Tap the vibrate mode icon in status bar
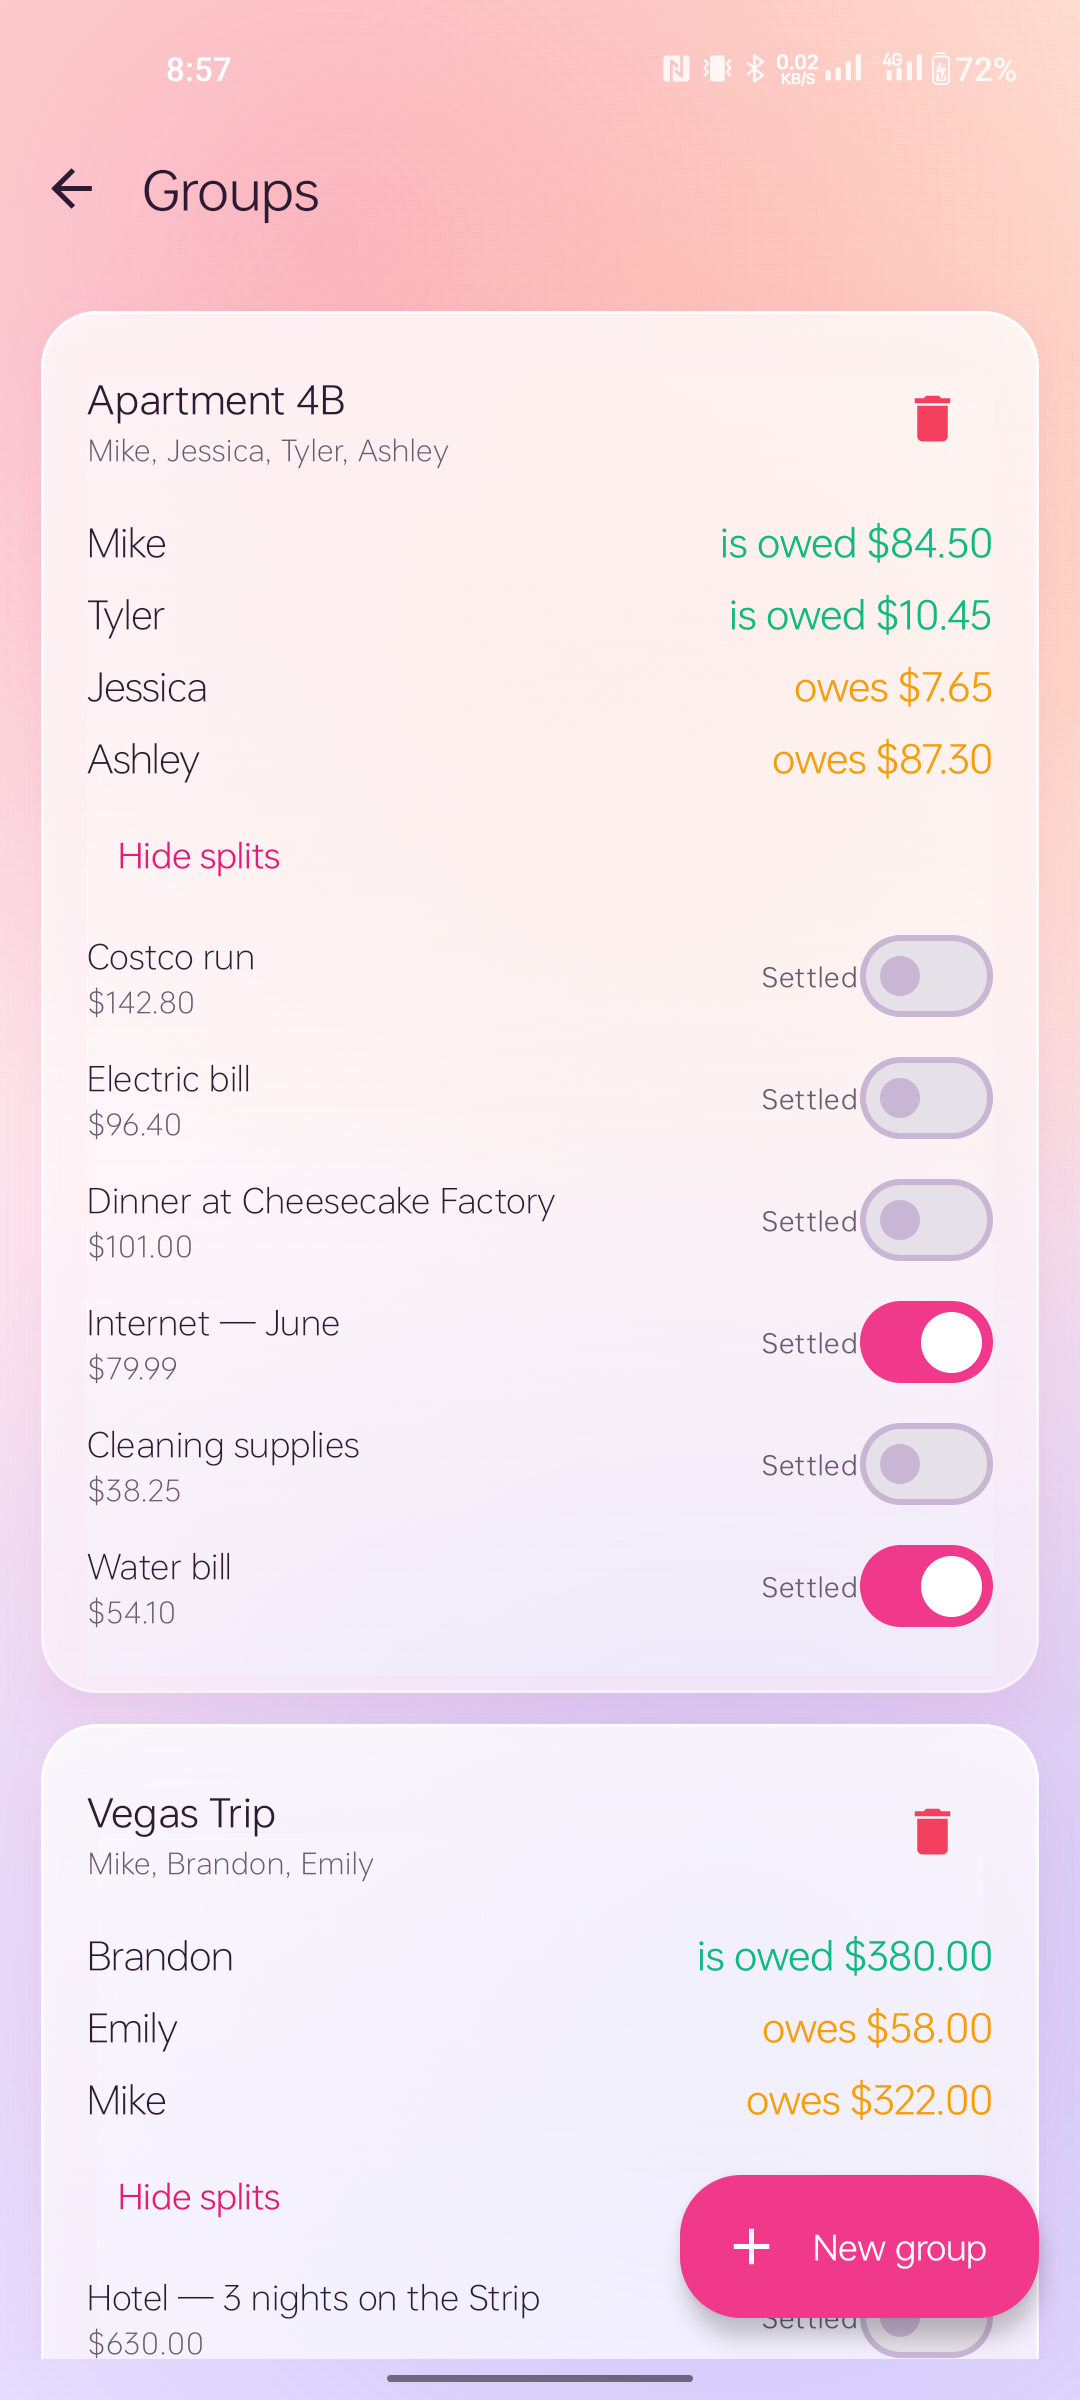 coord(717,69)
